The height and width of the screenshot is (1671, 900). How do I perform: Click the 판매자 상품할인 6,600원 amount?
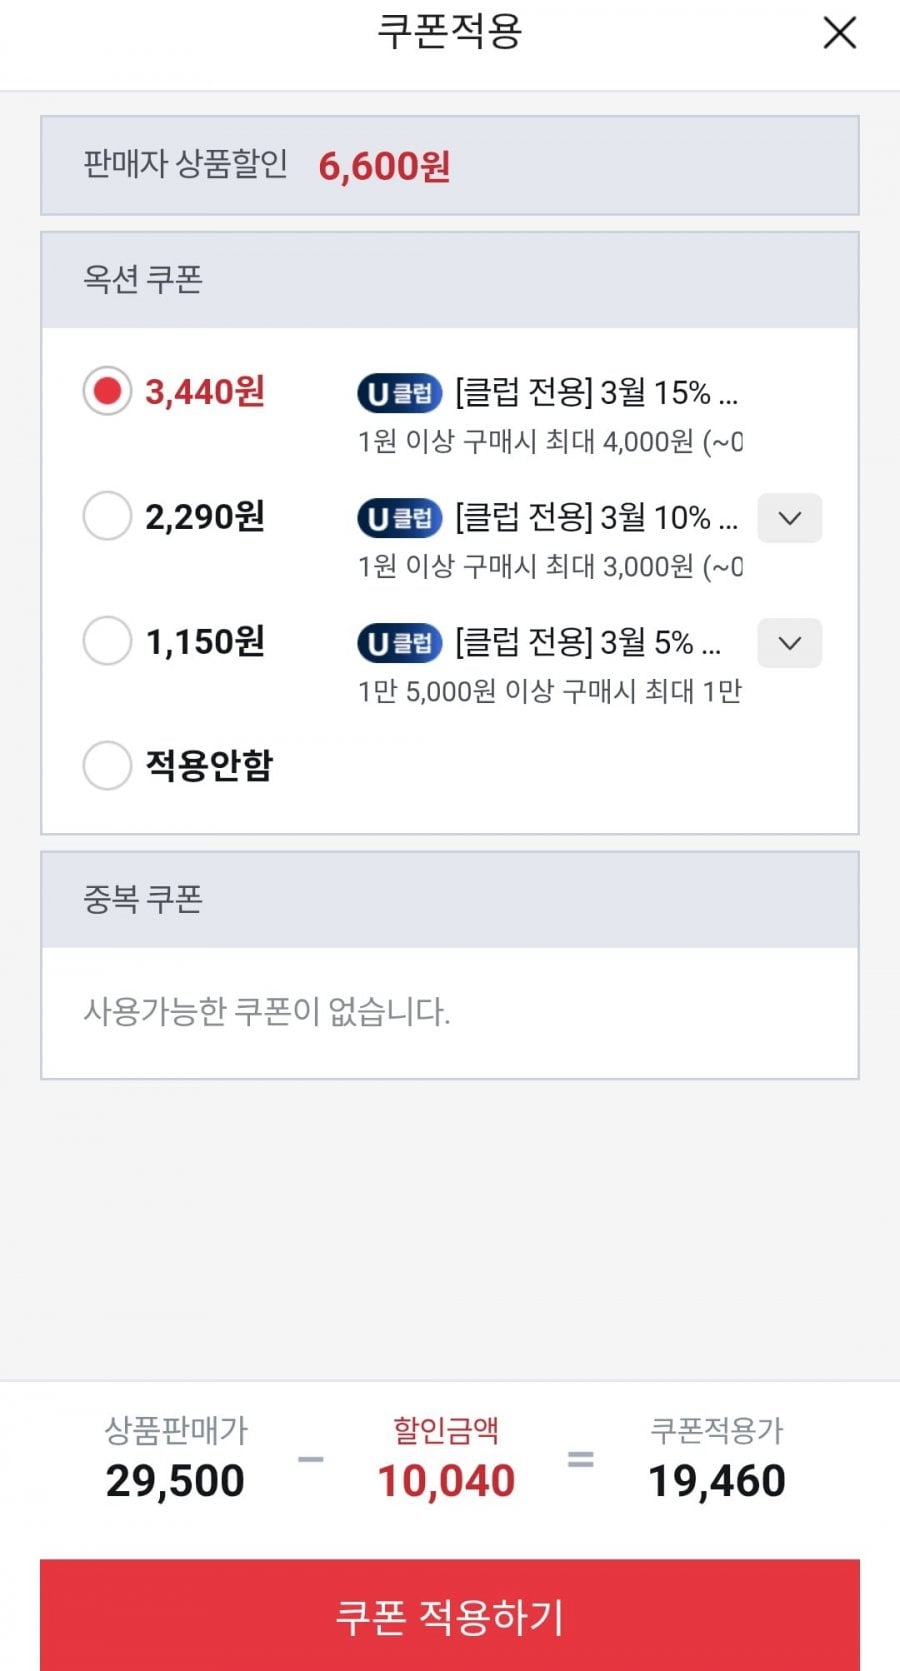pyautogui.click(x=384, y=166)
